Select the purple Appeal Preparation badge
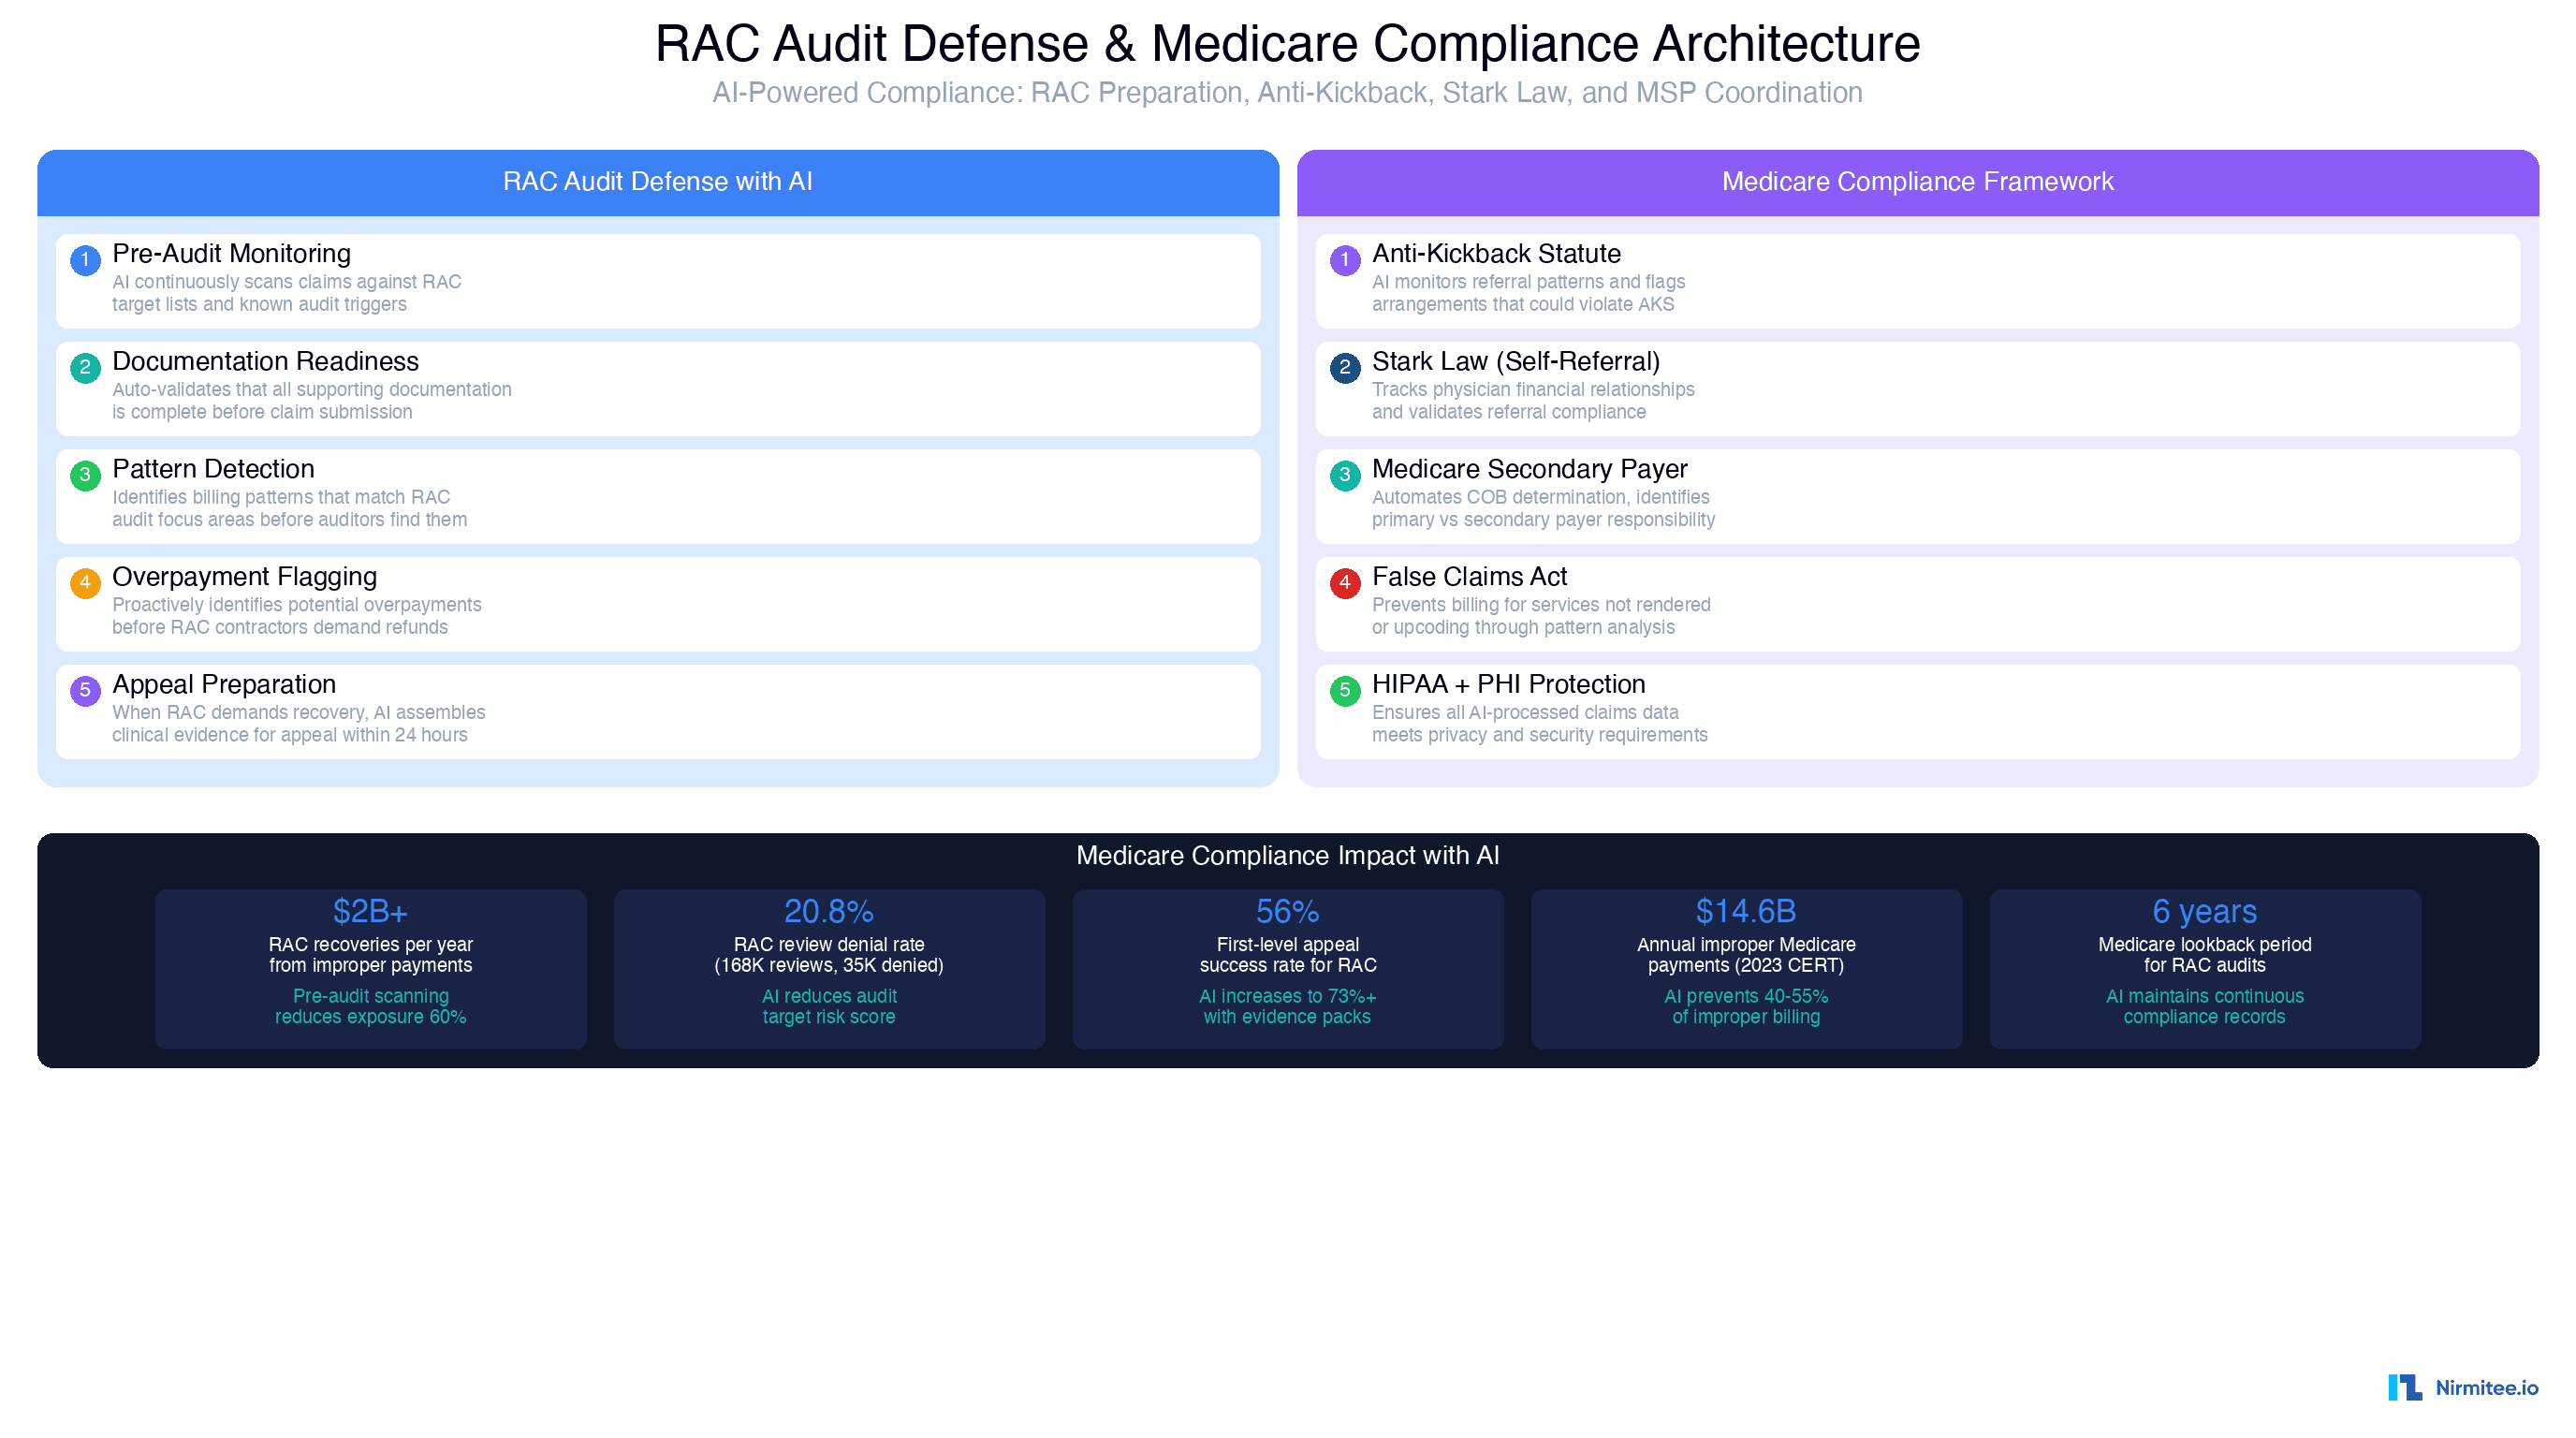Image resolution: width=2576 pixels, height=1438 pixels. click(87, 692)
